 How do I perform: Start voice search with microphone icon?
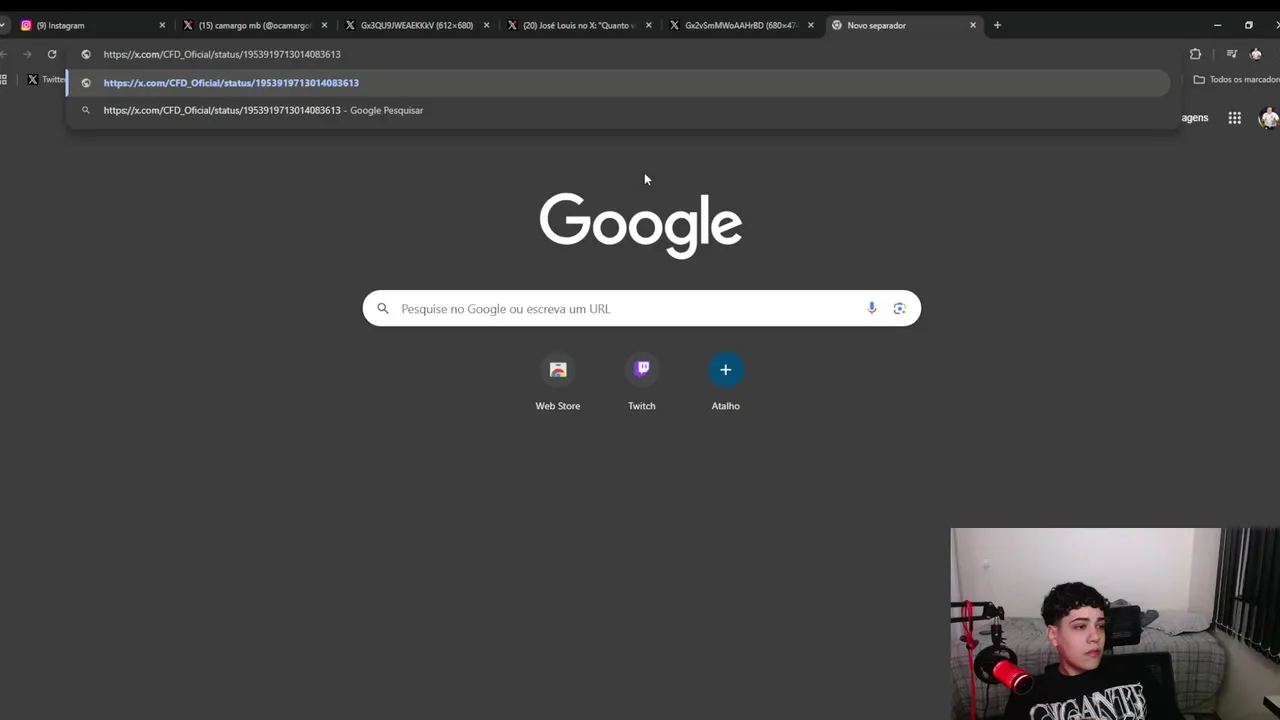(x=872, y=308)
